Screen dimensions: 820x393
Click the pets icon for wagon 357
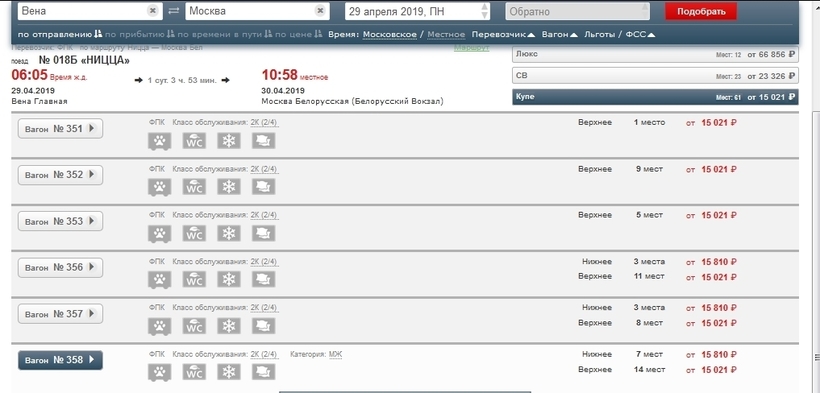click(x=160, y=327)
